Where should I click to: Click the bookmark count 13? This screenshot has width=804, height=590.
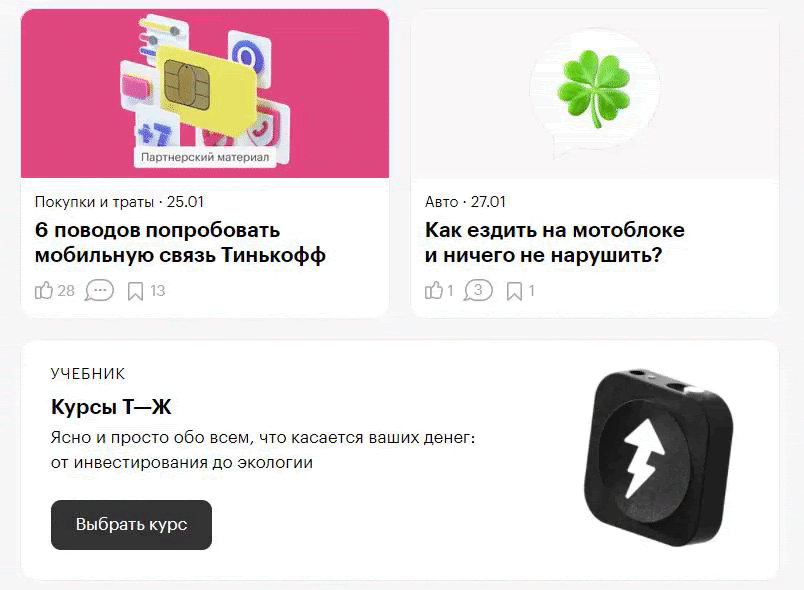coord(157,291)
